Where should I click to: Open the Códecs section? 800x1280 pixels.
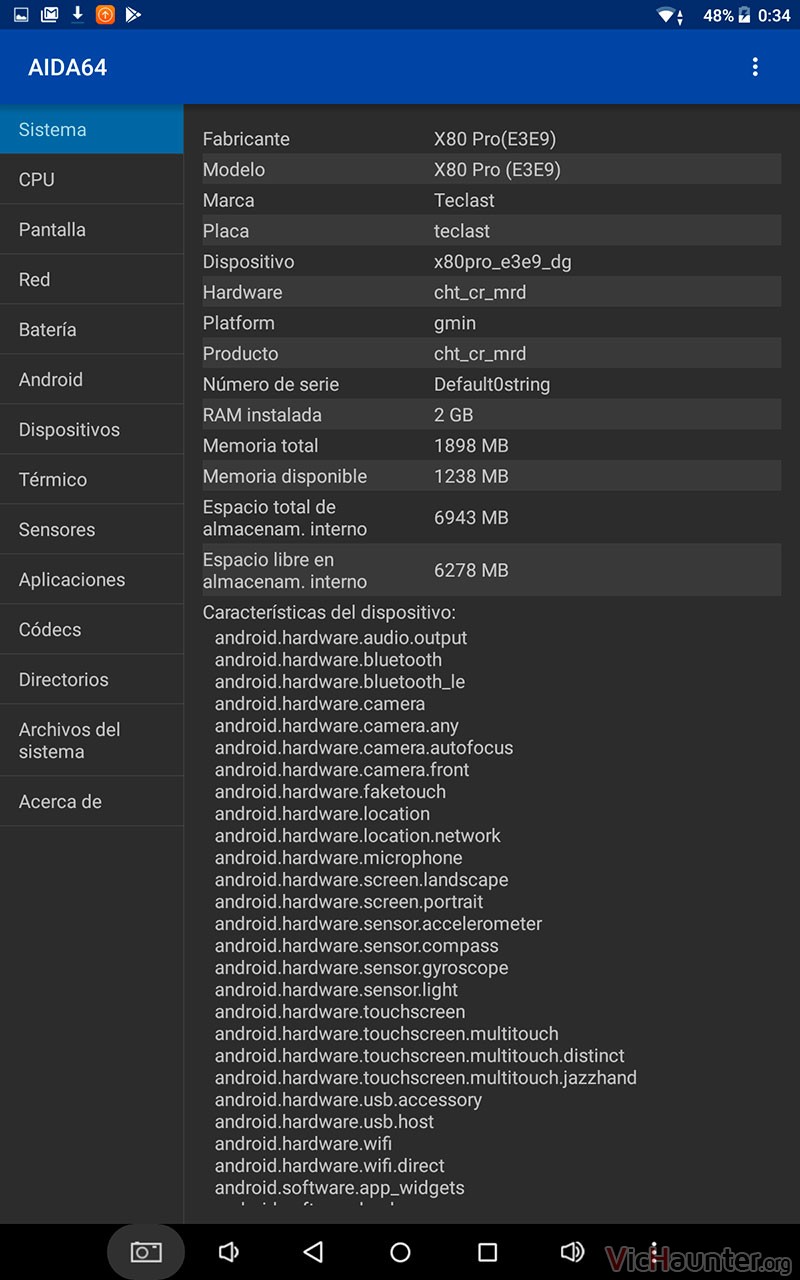92,629
